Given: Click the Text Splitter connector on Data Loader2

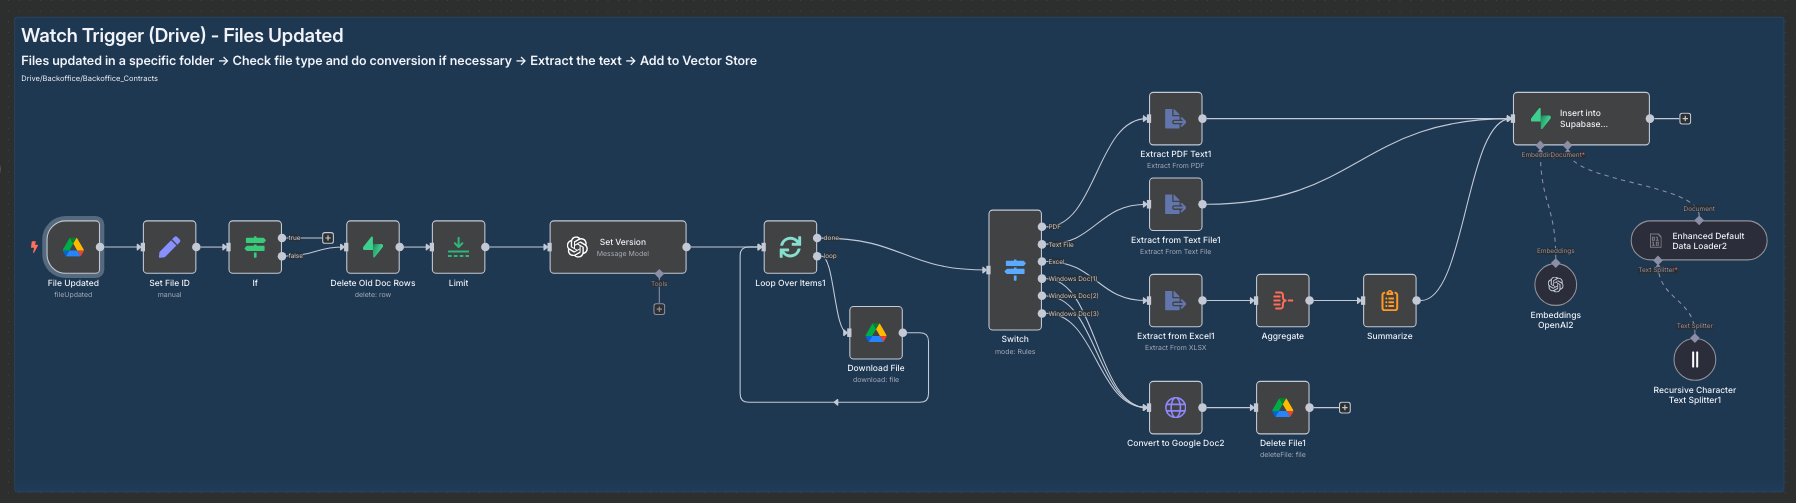Looking at the screenshot, I should [1659, 261].
